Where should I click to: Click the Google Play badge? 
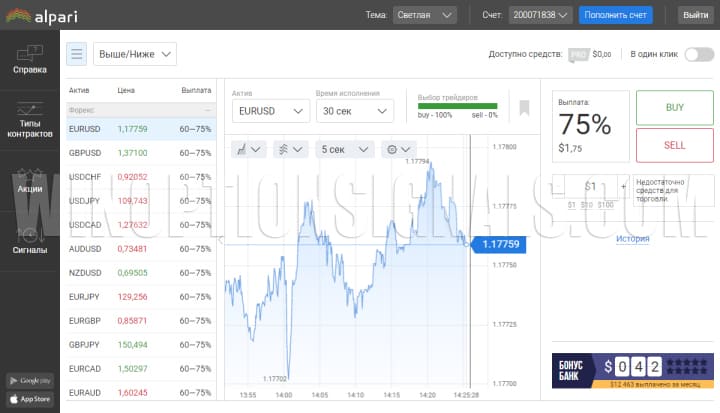tap(30, 381)
